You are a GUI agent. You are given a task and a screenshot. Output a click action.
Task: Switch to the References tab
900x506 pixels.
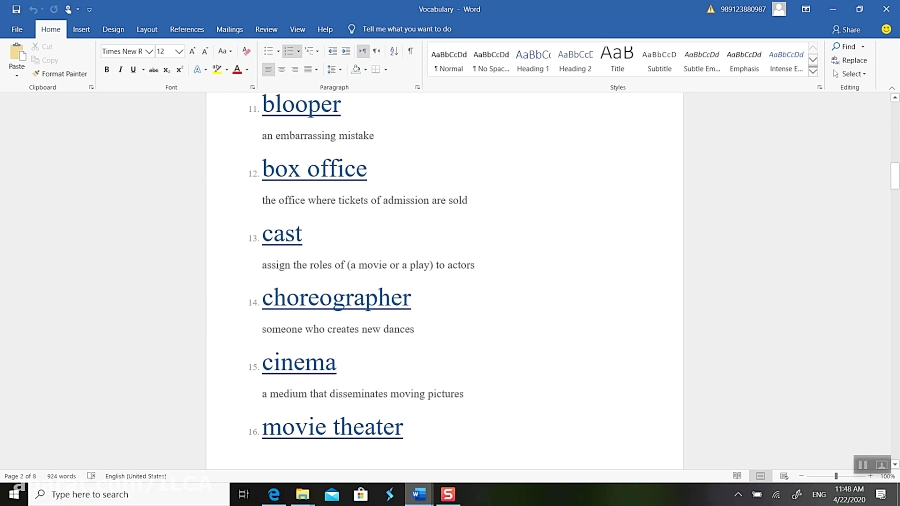[x=187, y=29]
